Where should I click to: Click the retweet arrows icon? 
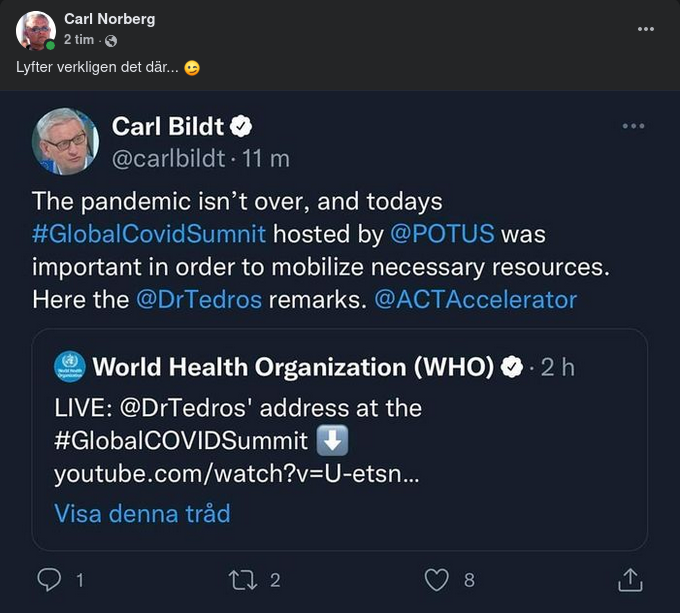pyautogui.click(x=242, y=579)
